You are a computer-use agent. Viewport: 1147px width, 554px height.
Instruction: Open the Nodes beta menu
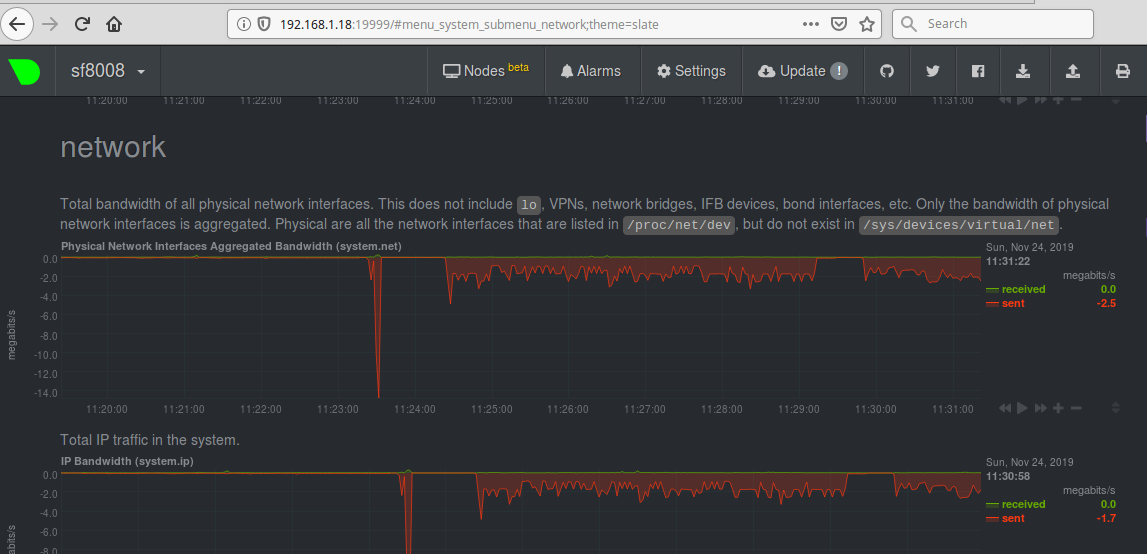tap(486, 71)
